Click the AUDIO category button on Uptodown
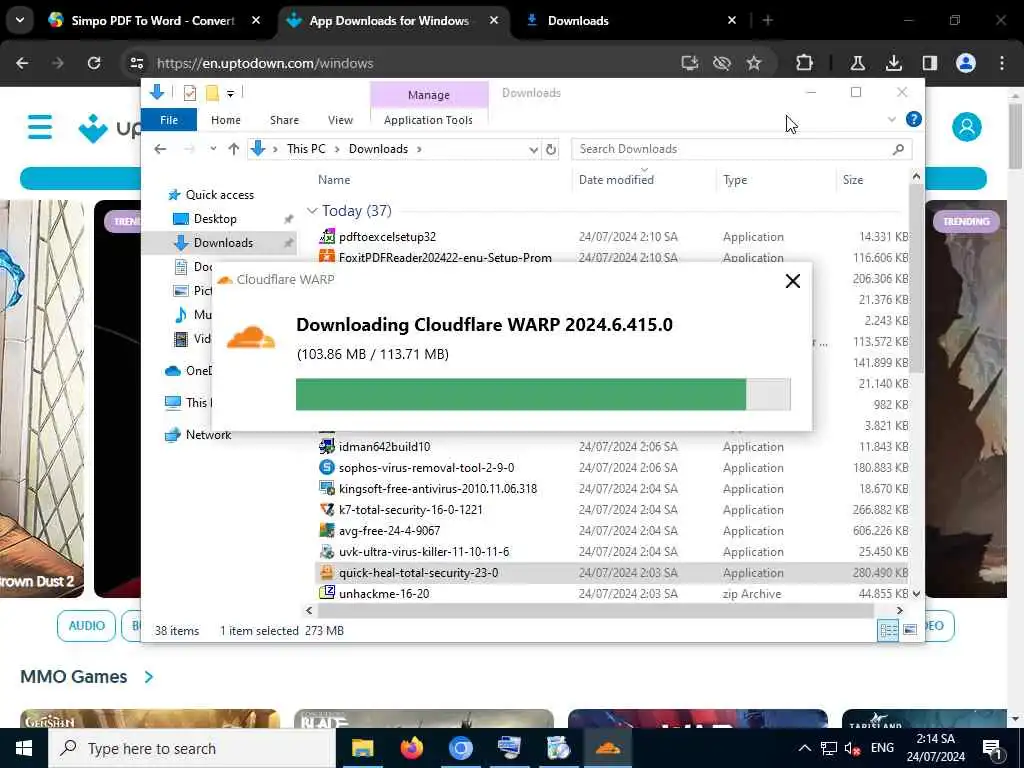The height and width of the screenshot is (768, 1024). tap(86, 625)
